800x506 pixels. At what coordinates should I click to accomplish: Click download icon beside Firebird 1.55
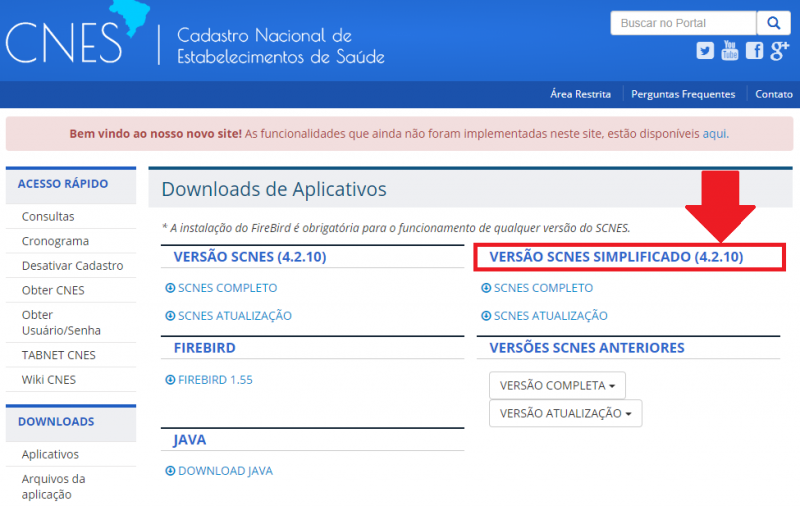click(170, 380)
